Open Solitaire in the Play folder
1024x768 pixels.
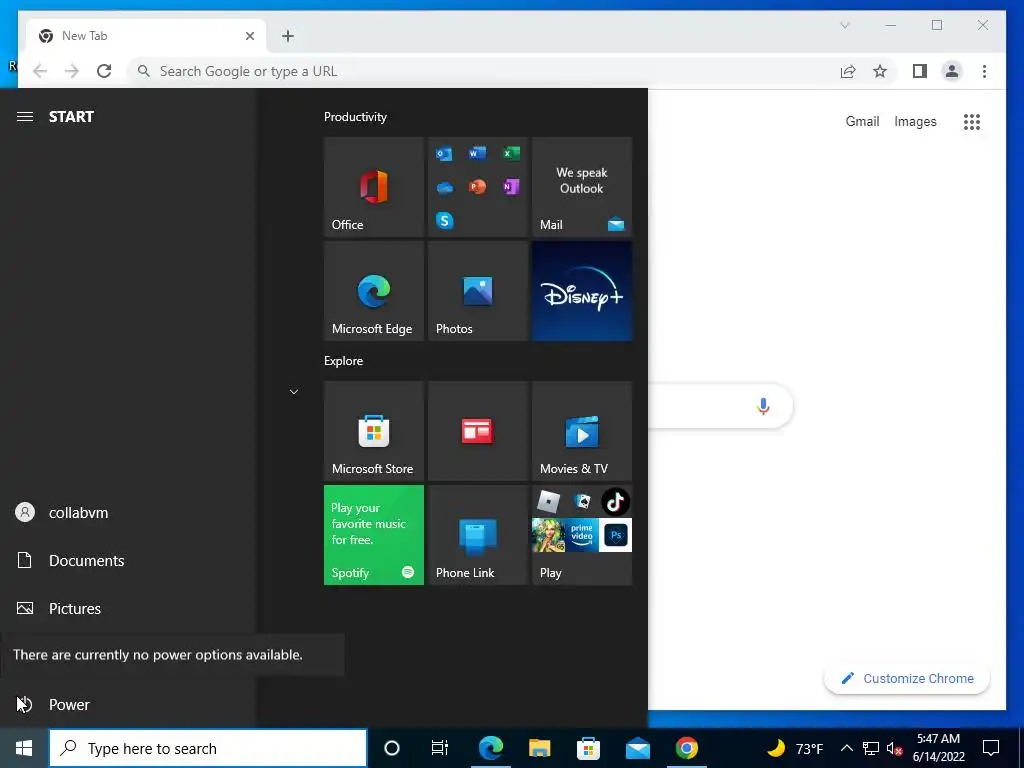tap(582, 502)
